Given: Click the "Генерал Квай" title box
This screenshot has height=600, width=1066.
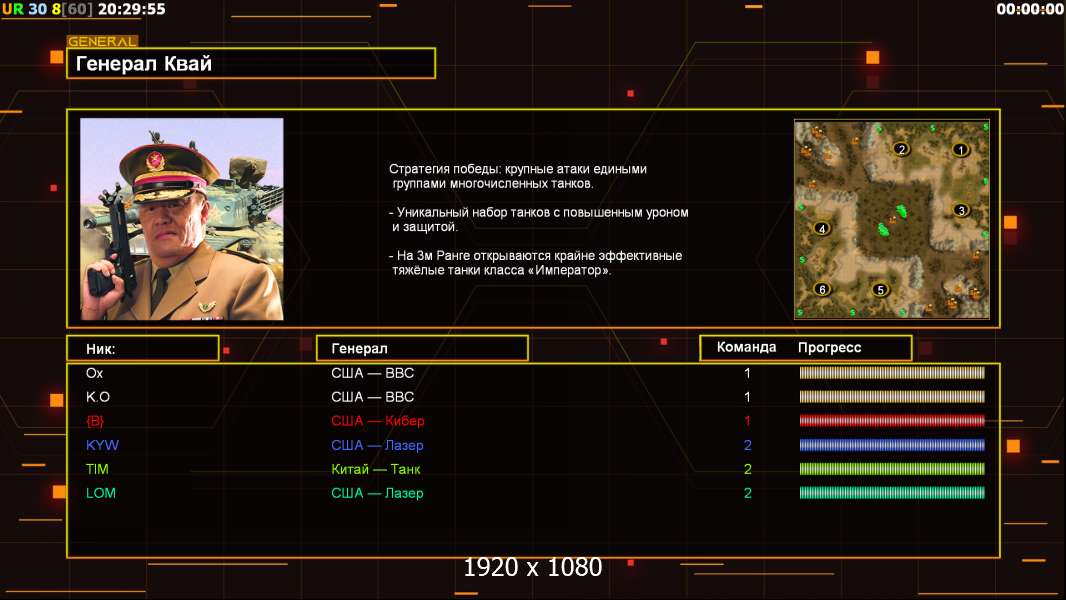Looking at the screenshot, I should (x=251, y=64).
